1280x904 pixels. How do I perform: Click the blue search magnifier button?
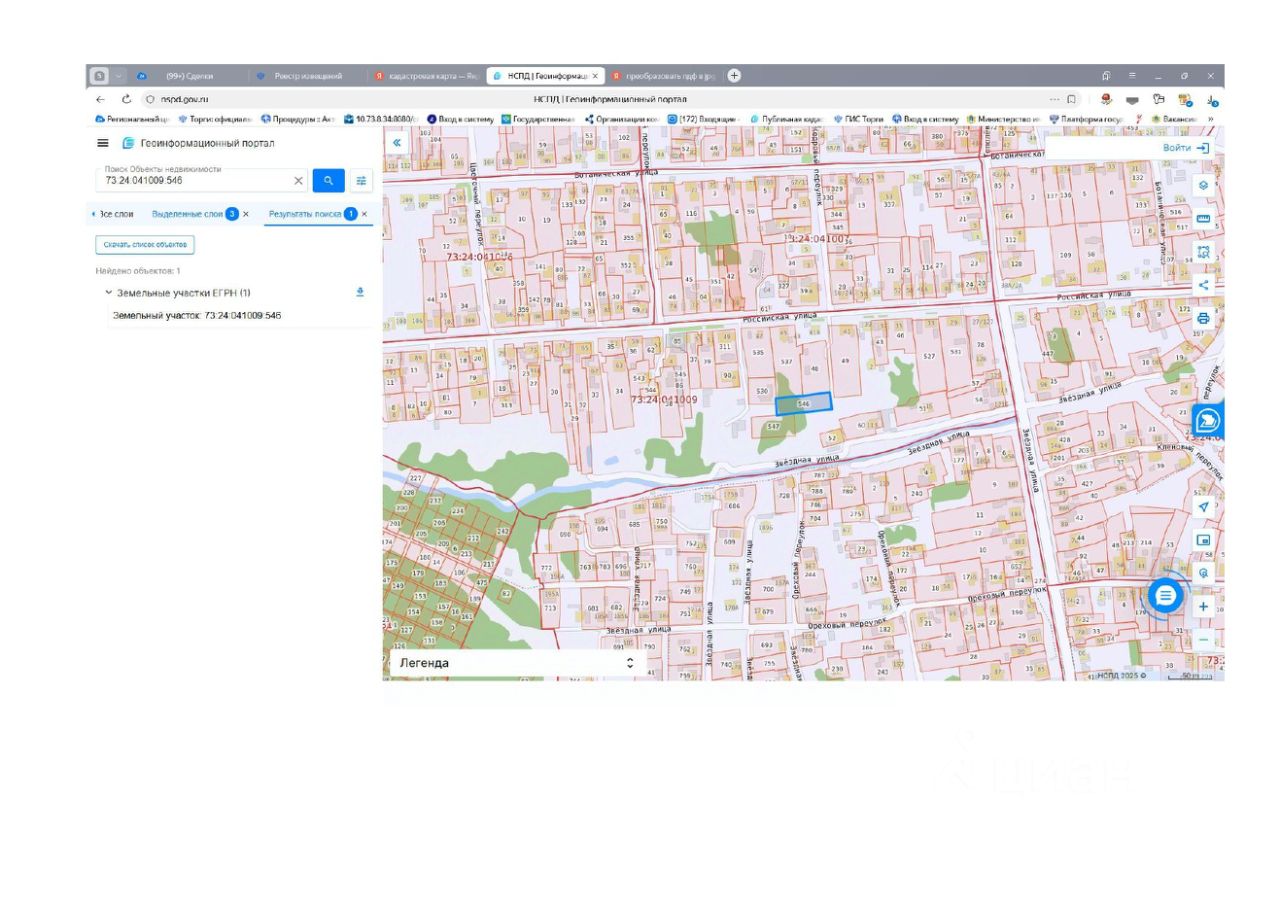[328, 181]
